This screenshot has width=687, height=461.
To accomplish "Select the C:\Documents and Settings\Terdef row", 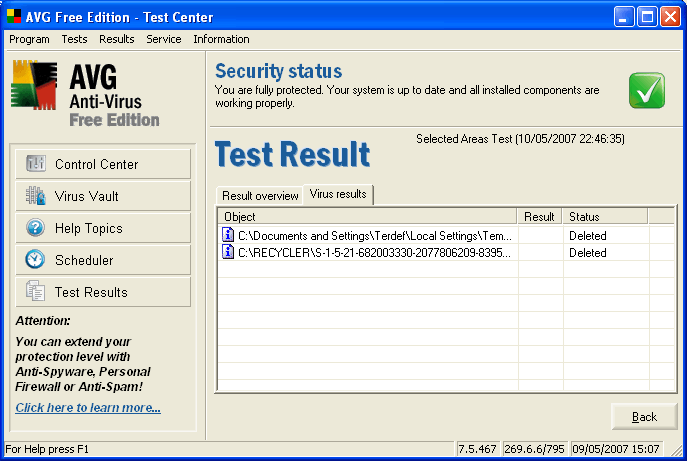I will coord(446,235).
